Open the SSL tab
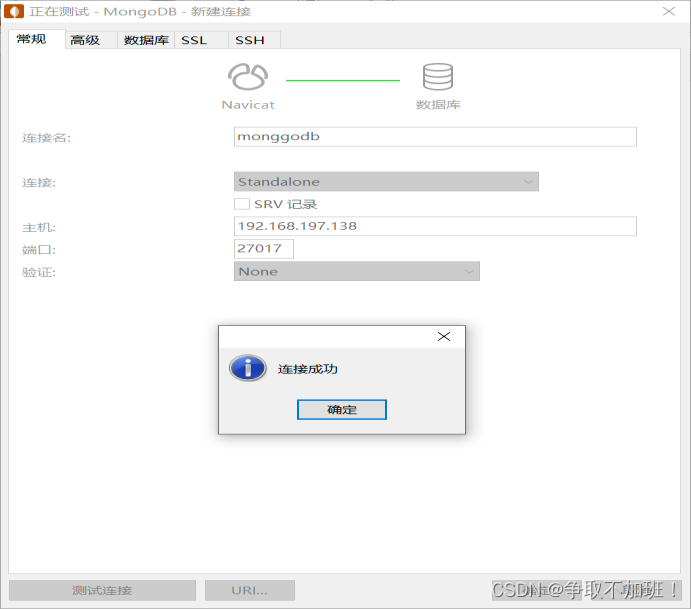 pos(201,40)
